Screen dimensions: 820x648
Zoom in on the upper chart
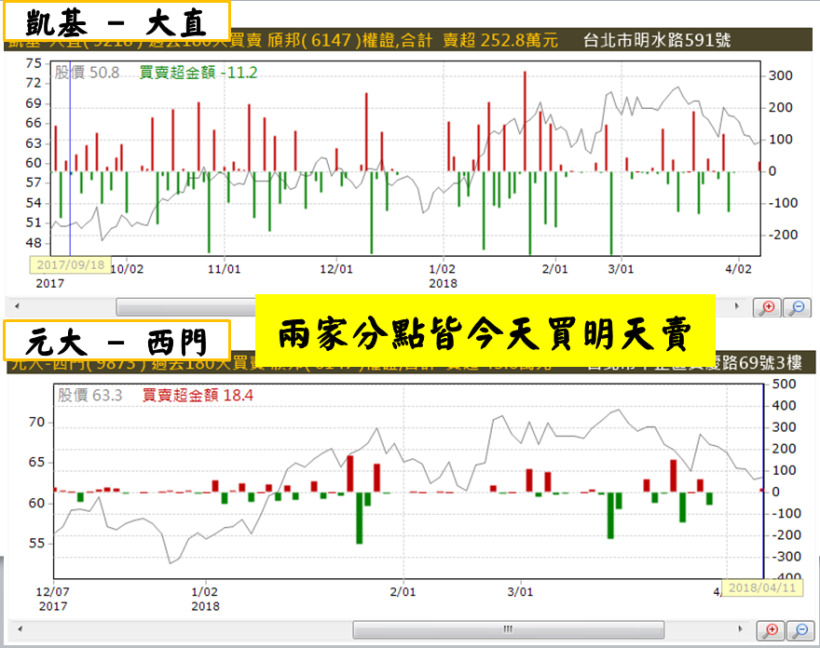point(767,308)
